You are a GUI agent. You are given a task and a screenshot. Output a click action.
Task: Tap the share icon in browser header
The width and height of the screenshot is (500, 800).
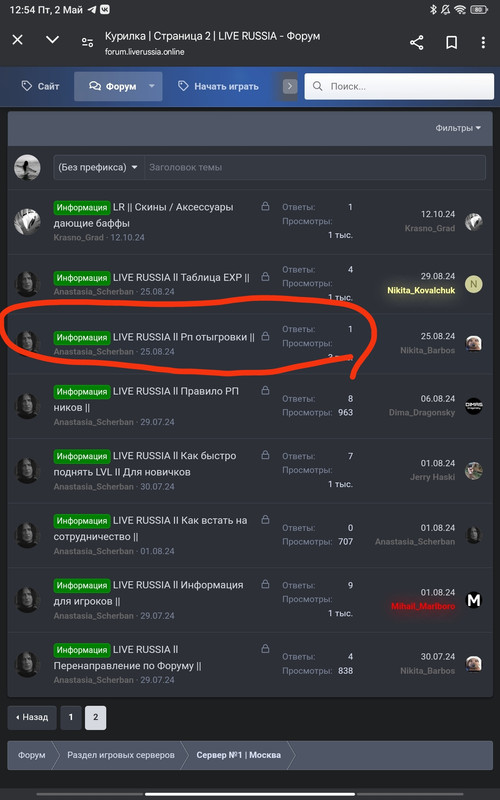pos(416,42)
